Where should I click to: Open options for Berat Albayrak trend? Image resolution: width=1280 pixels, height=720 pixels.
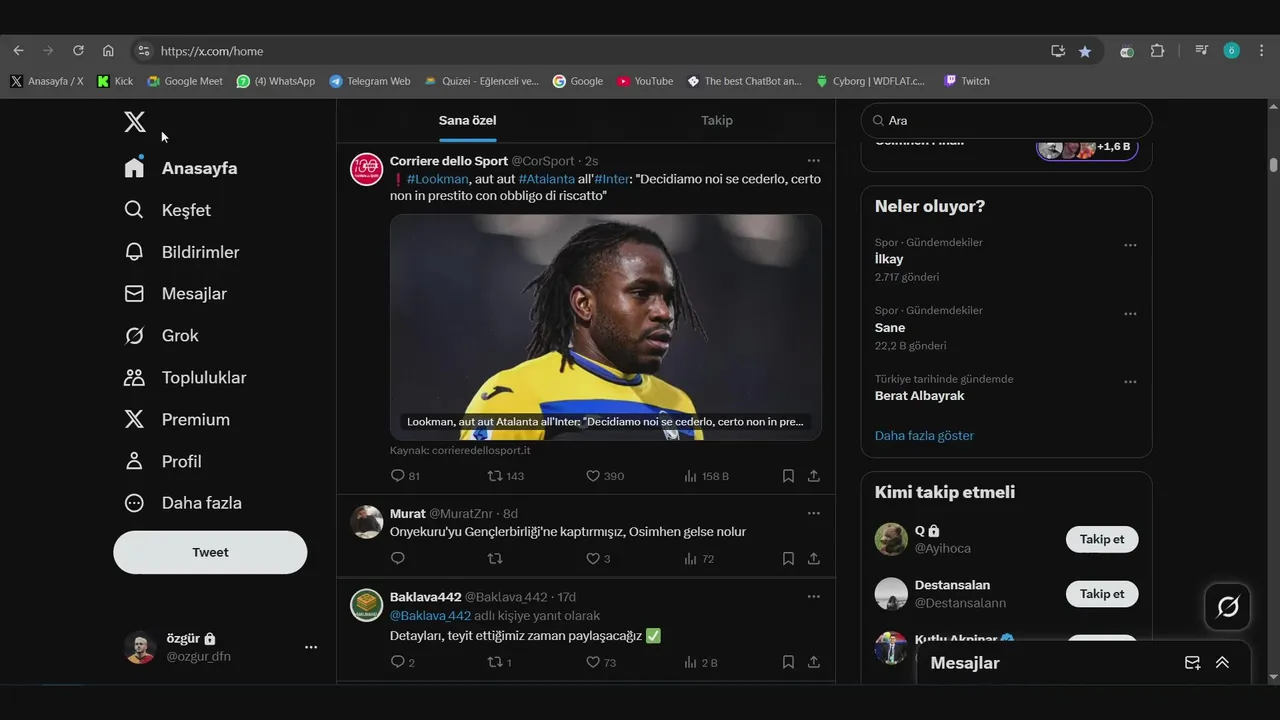click(1130, 382)
